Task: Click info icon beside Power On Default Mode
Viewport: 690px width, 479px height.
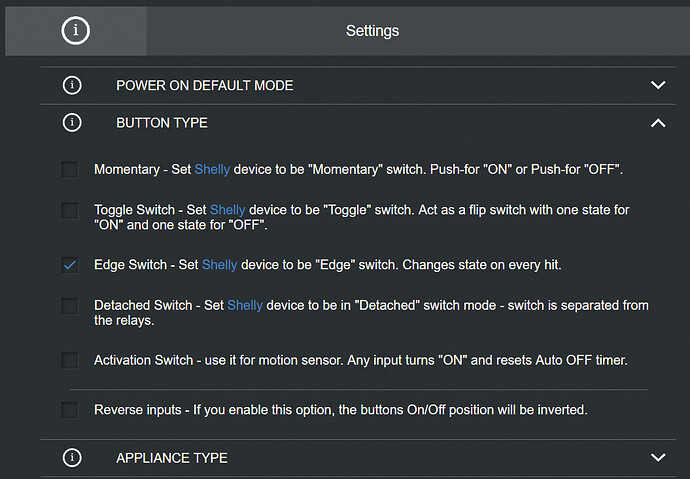Action: pyautogui.click(x=72, y=85)
